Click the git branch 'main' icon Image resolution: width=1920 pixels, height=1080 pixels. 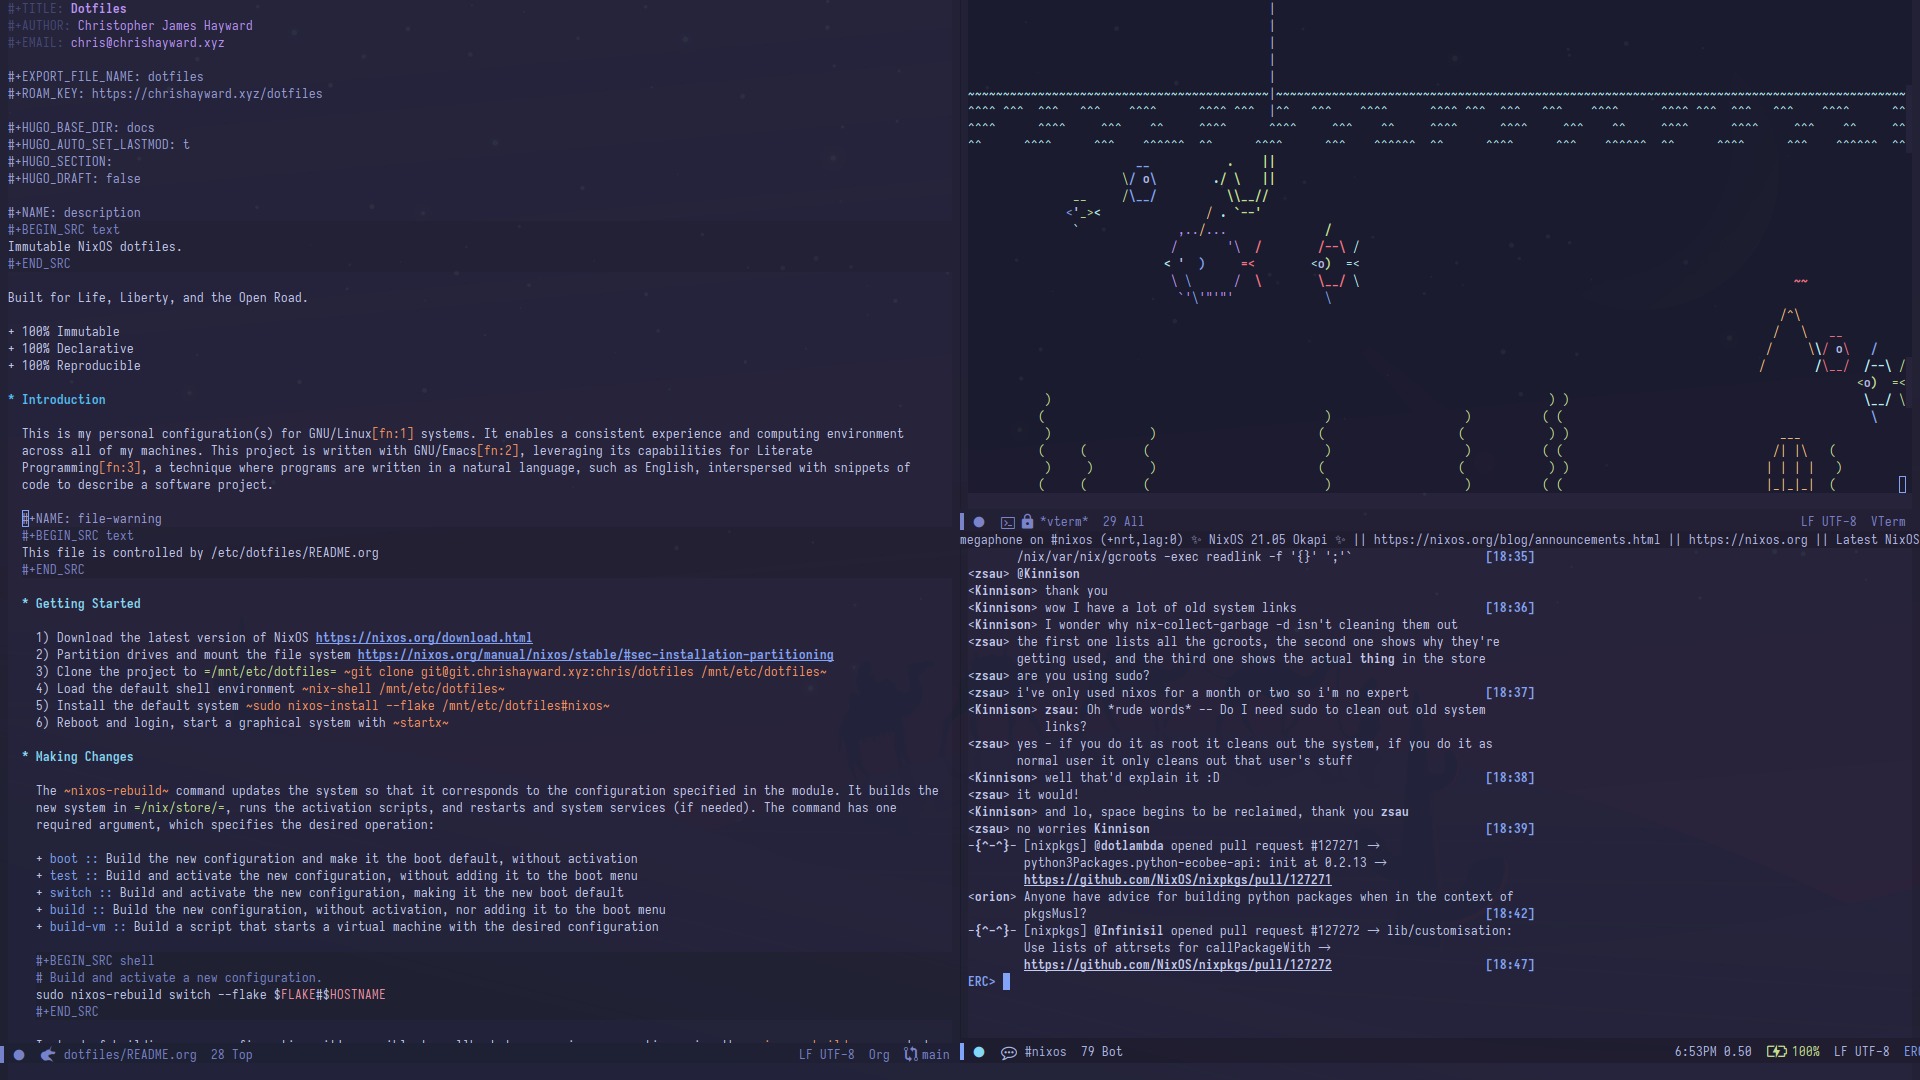pos(914,1054)
